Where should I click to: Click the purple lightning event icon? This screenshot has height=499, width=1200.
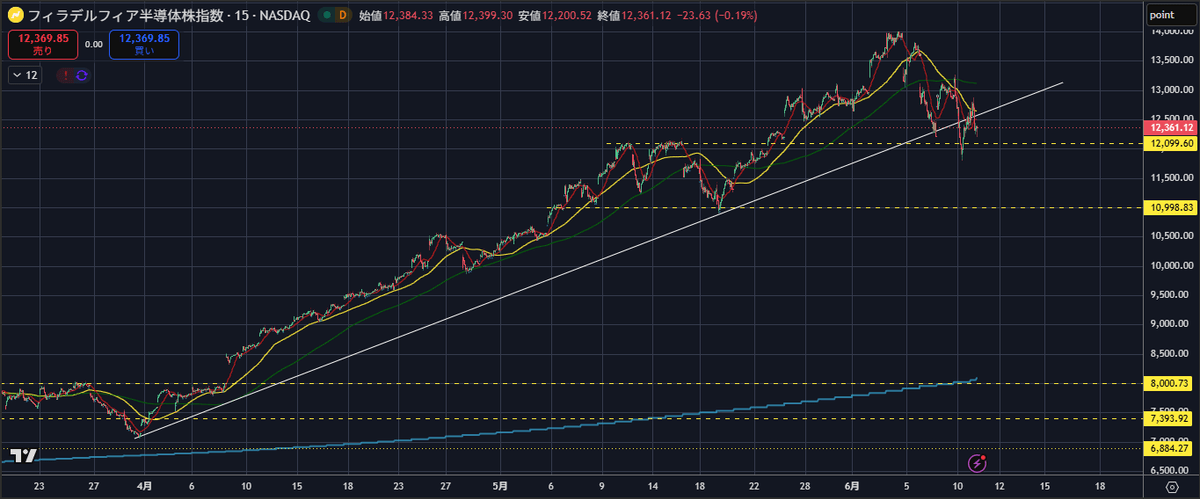click(978, 463)
